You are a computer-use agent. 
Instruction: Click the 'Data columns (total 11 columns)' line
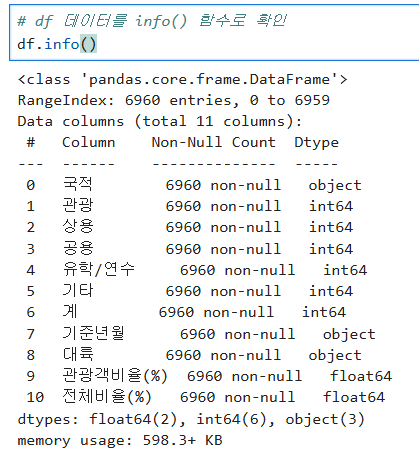point(160,121)
